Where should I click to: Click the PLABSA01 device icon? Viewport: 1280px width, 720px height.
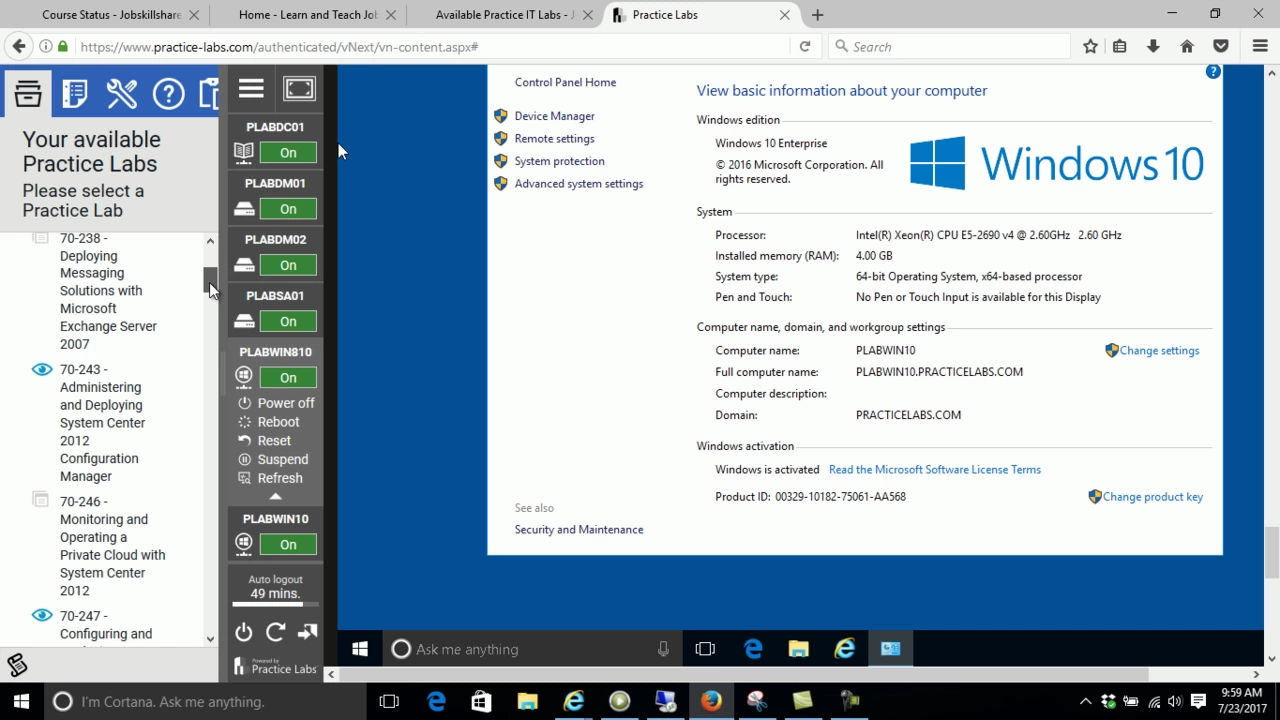[244, 321]
